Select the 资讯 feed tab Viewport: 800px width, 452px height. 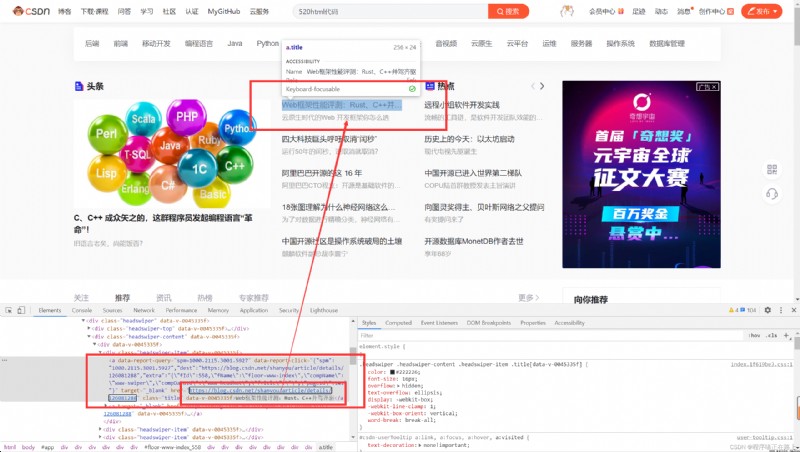(x=164, y=297)
